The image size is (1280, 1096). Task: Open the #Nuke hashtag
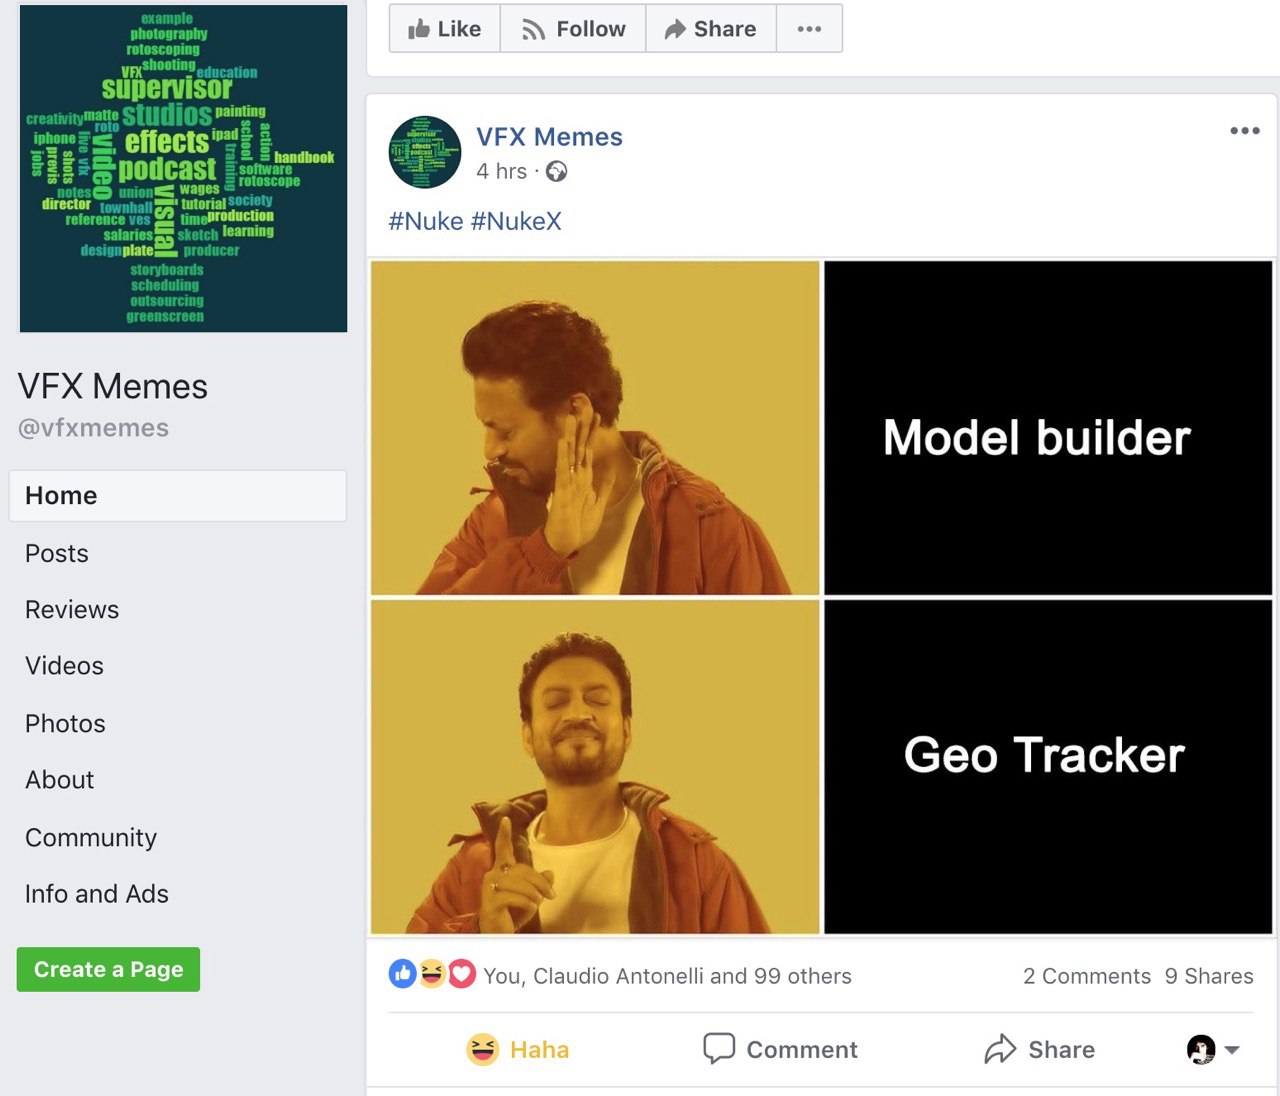tap(426, 221)
